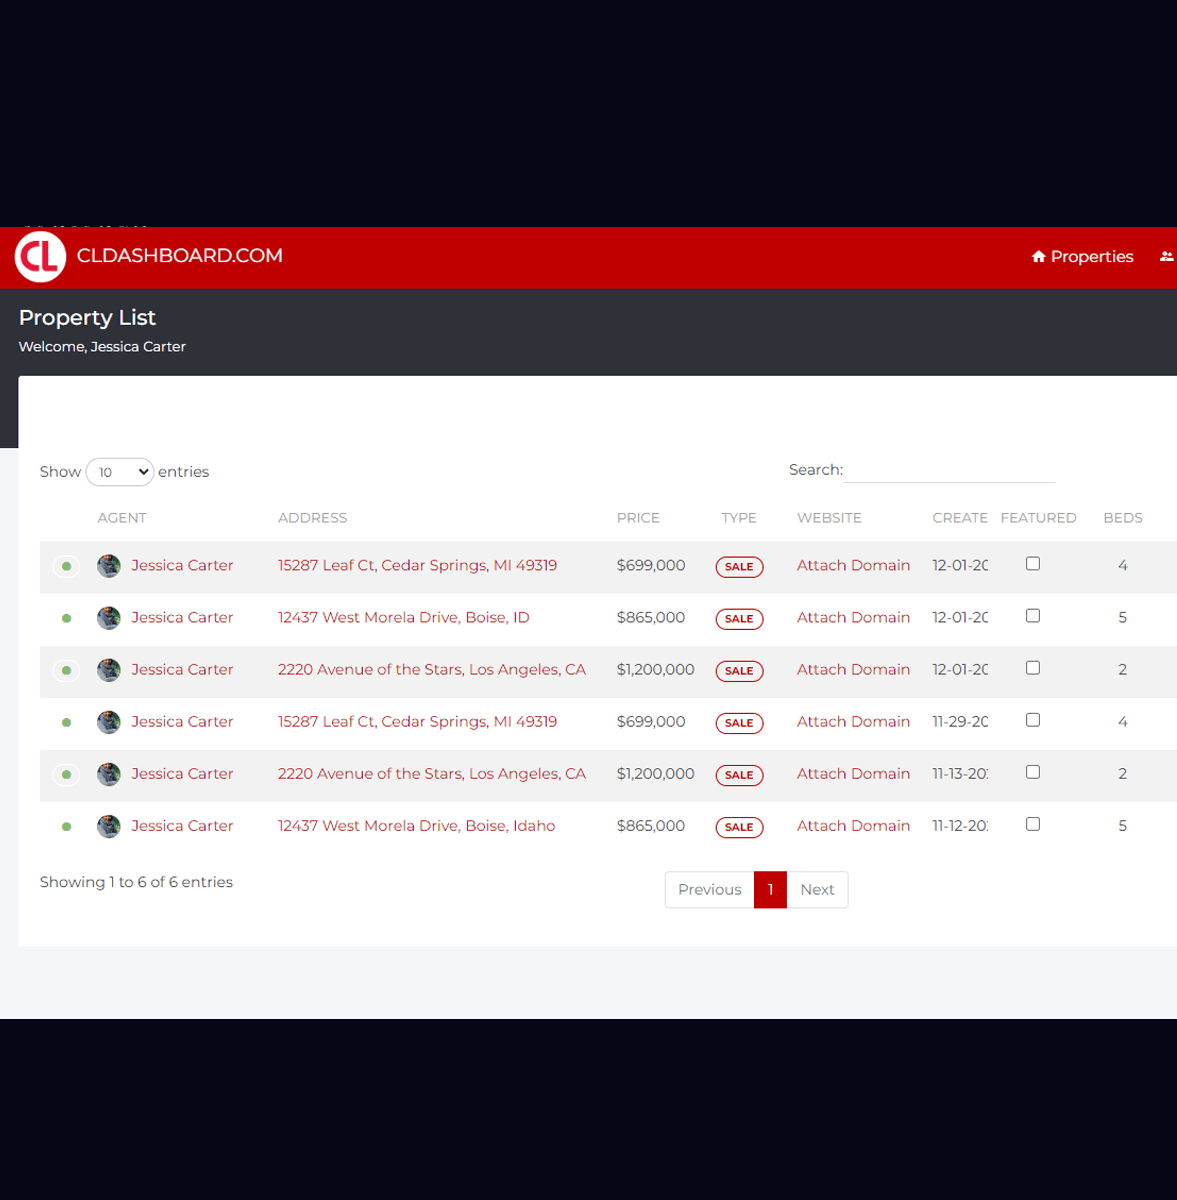Open 2220 Avenue of the Stars listing created 11-13
Viewport: 1177px width, 1200px height.
click(432, 773)
